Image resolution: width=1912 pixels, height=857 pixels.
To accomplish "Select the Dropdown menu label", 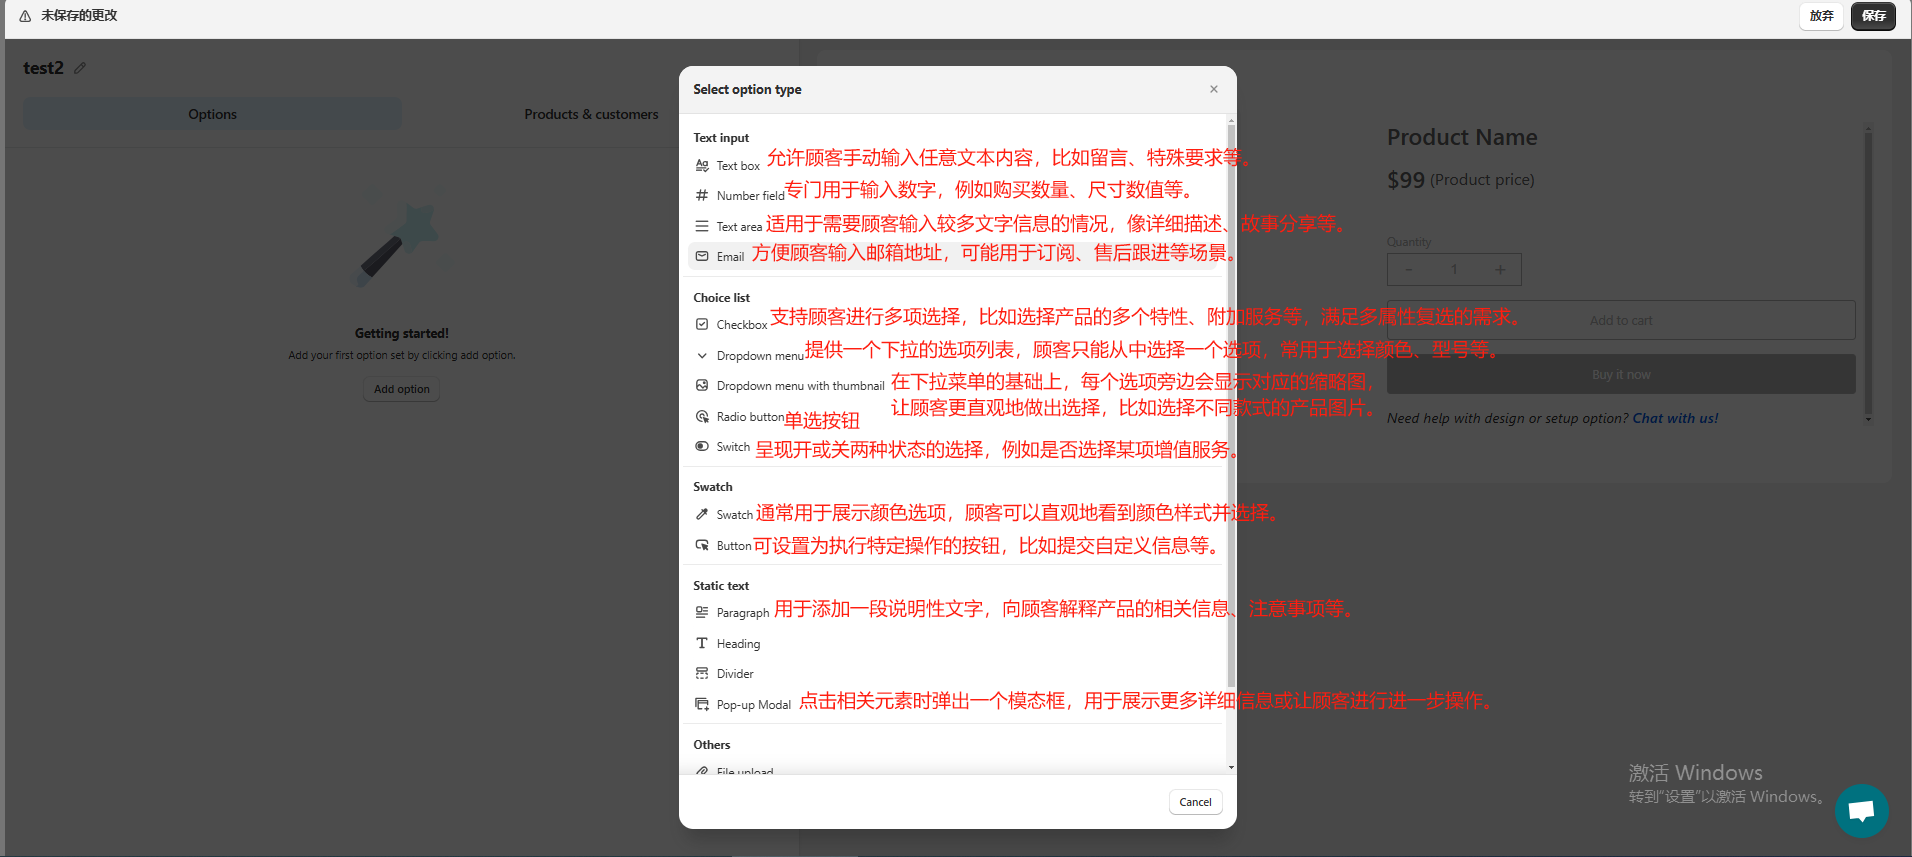I will click(760, 356).
